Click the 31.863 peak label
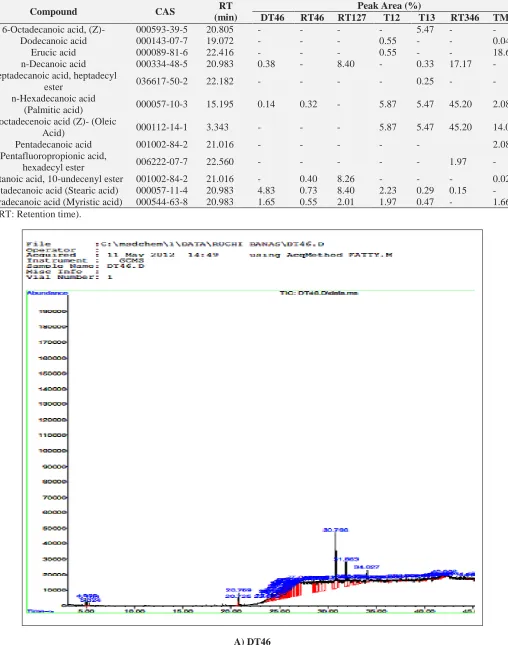Screen dimensions: 508x645 (346, 559)
